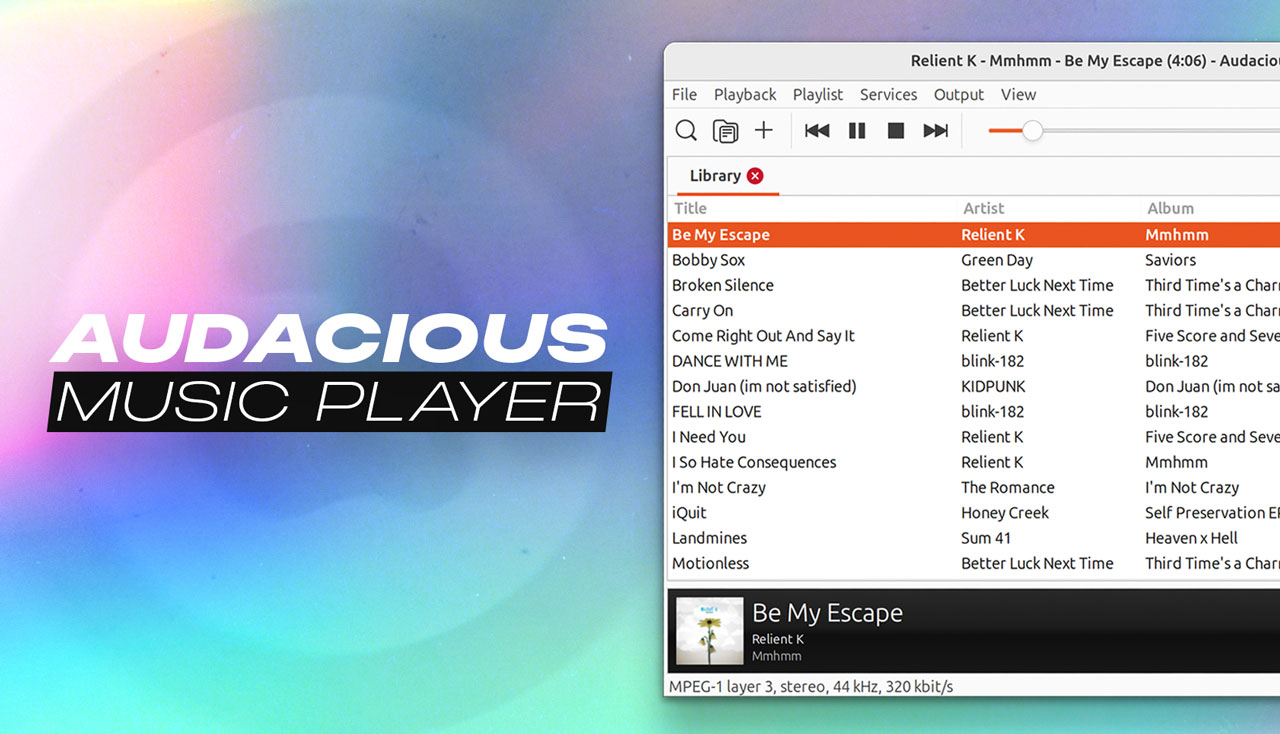The height and width of the screenshot is (734, 1280).
Task: Click the add files plus icon
Action: click(764, 130)
